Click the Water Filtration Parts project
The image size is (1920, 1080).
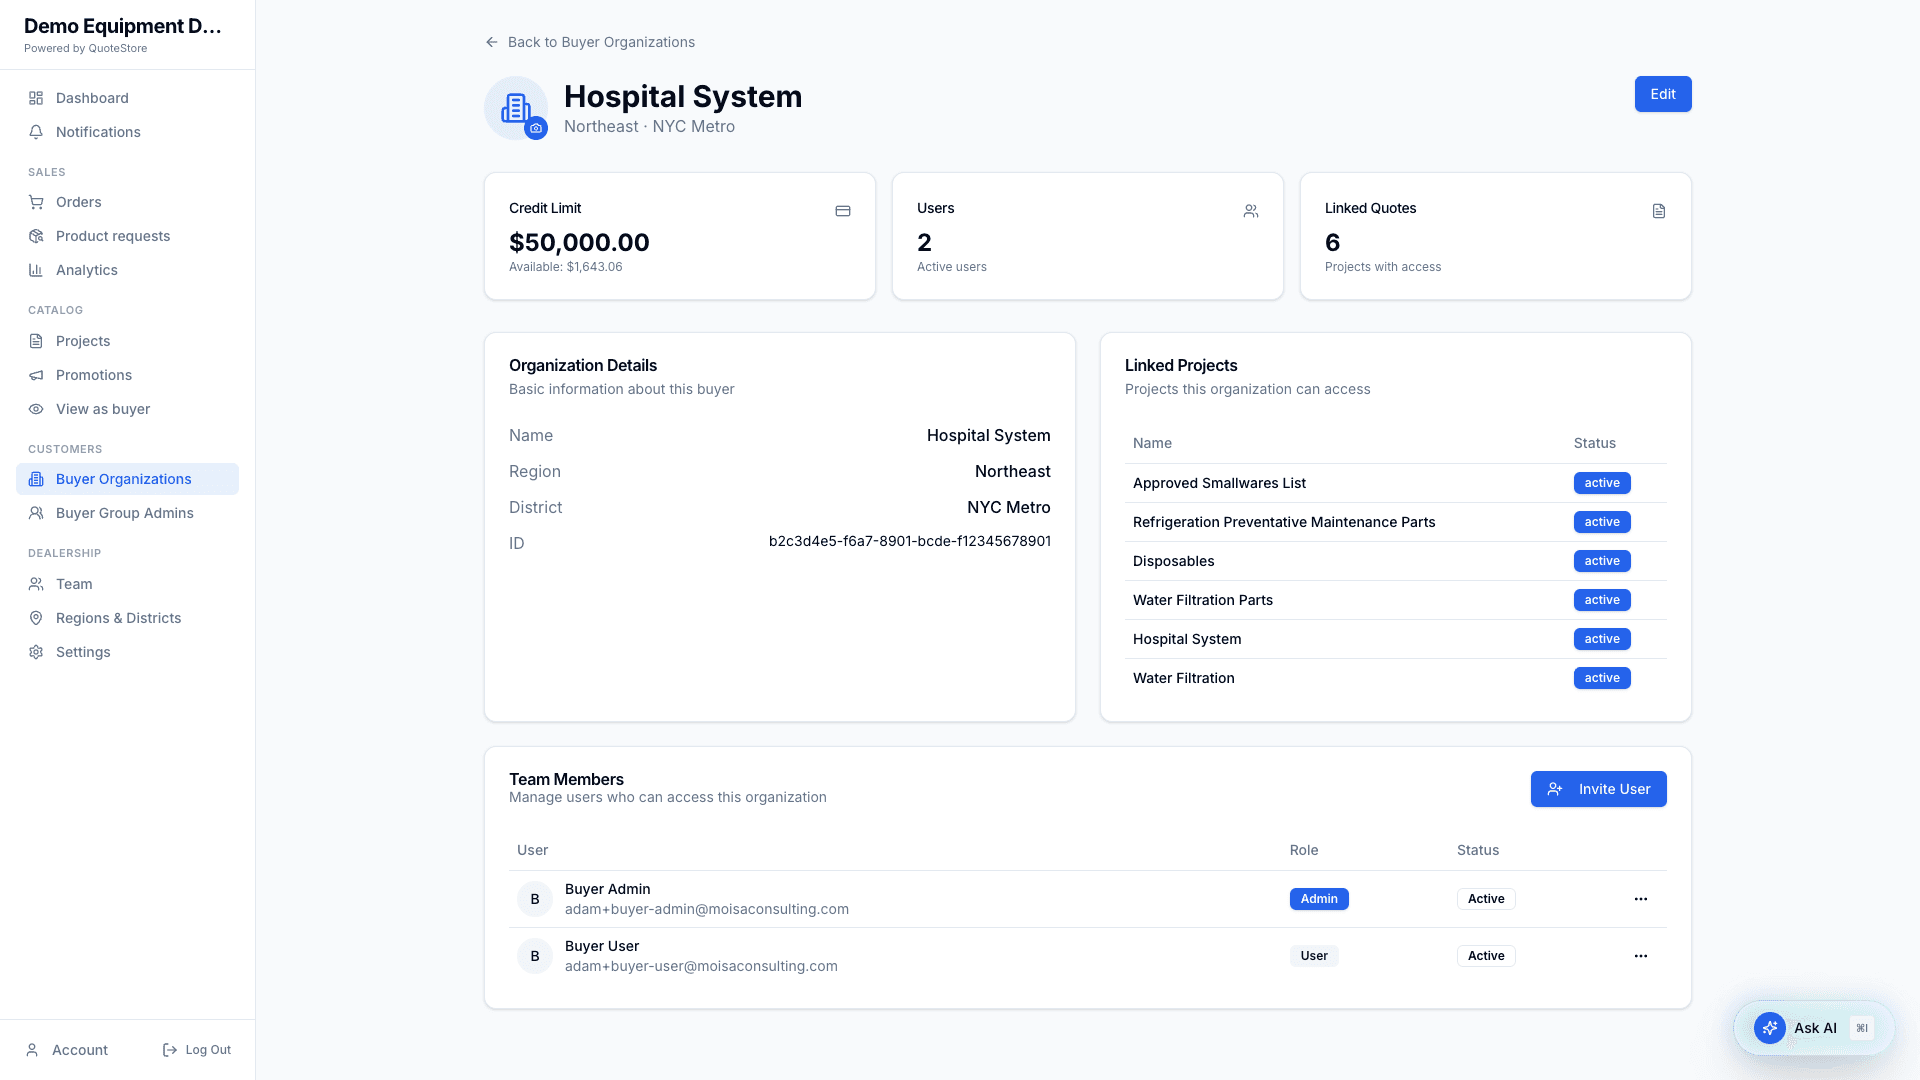coord(1203,600)
